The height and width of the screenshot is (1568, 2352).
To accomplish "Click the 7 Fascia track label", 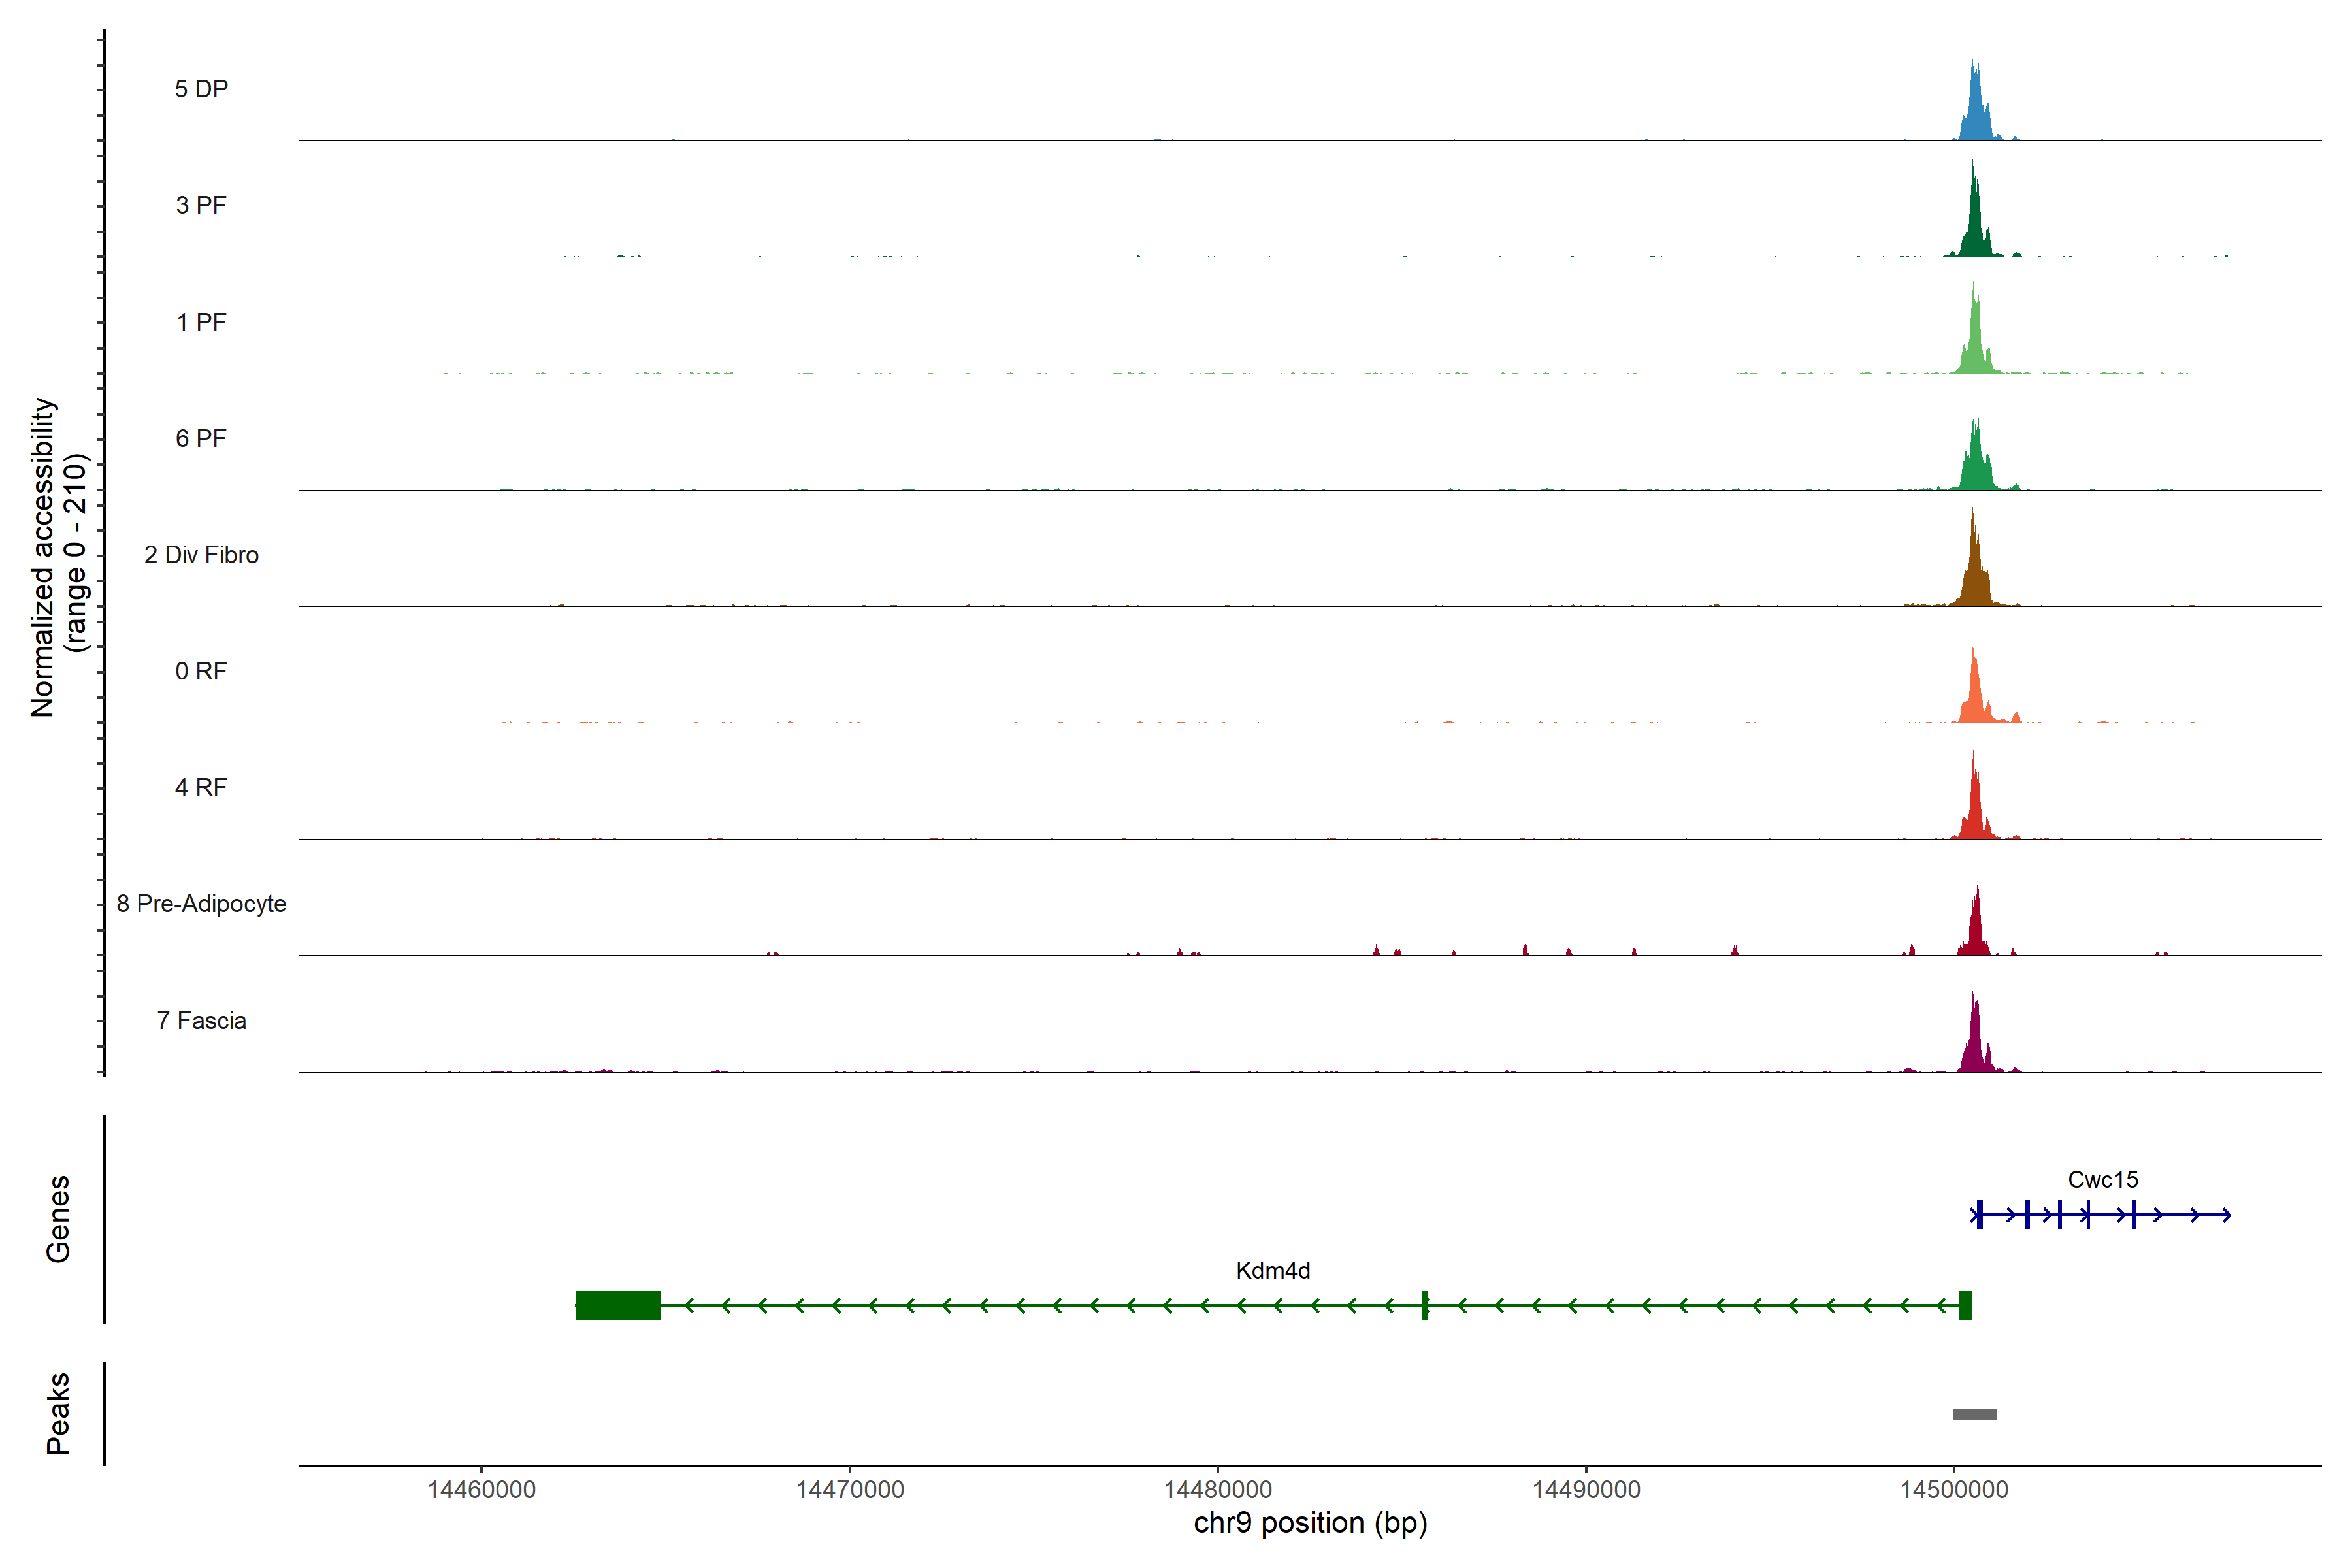I will [201, 1020].
